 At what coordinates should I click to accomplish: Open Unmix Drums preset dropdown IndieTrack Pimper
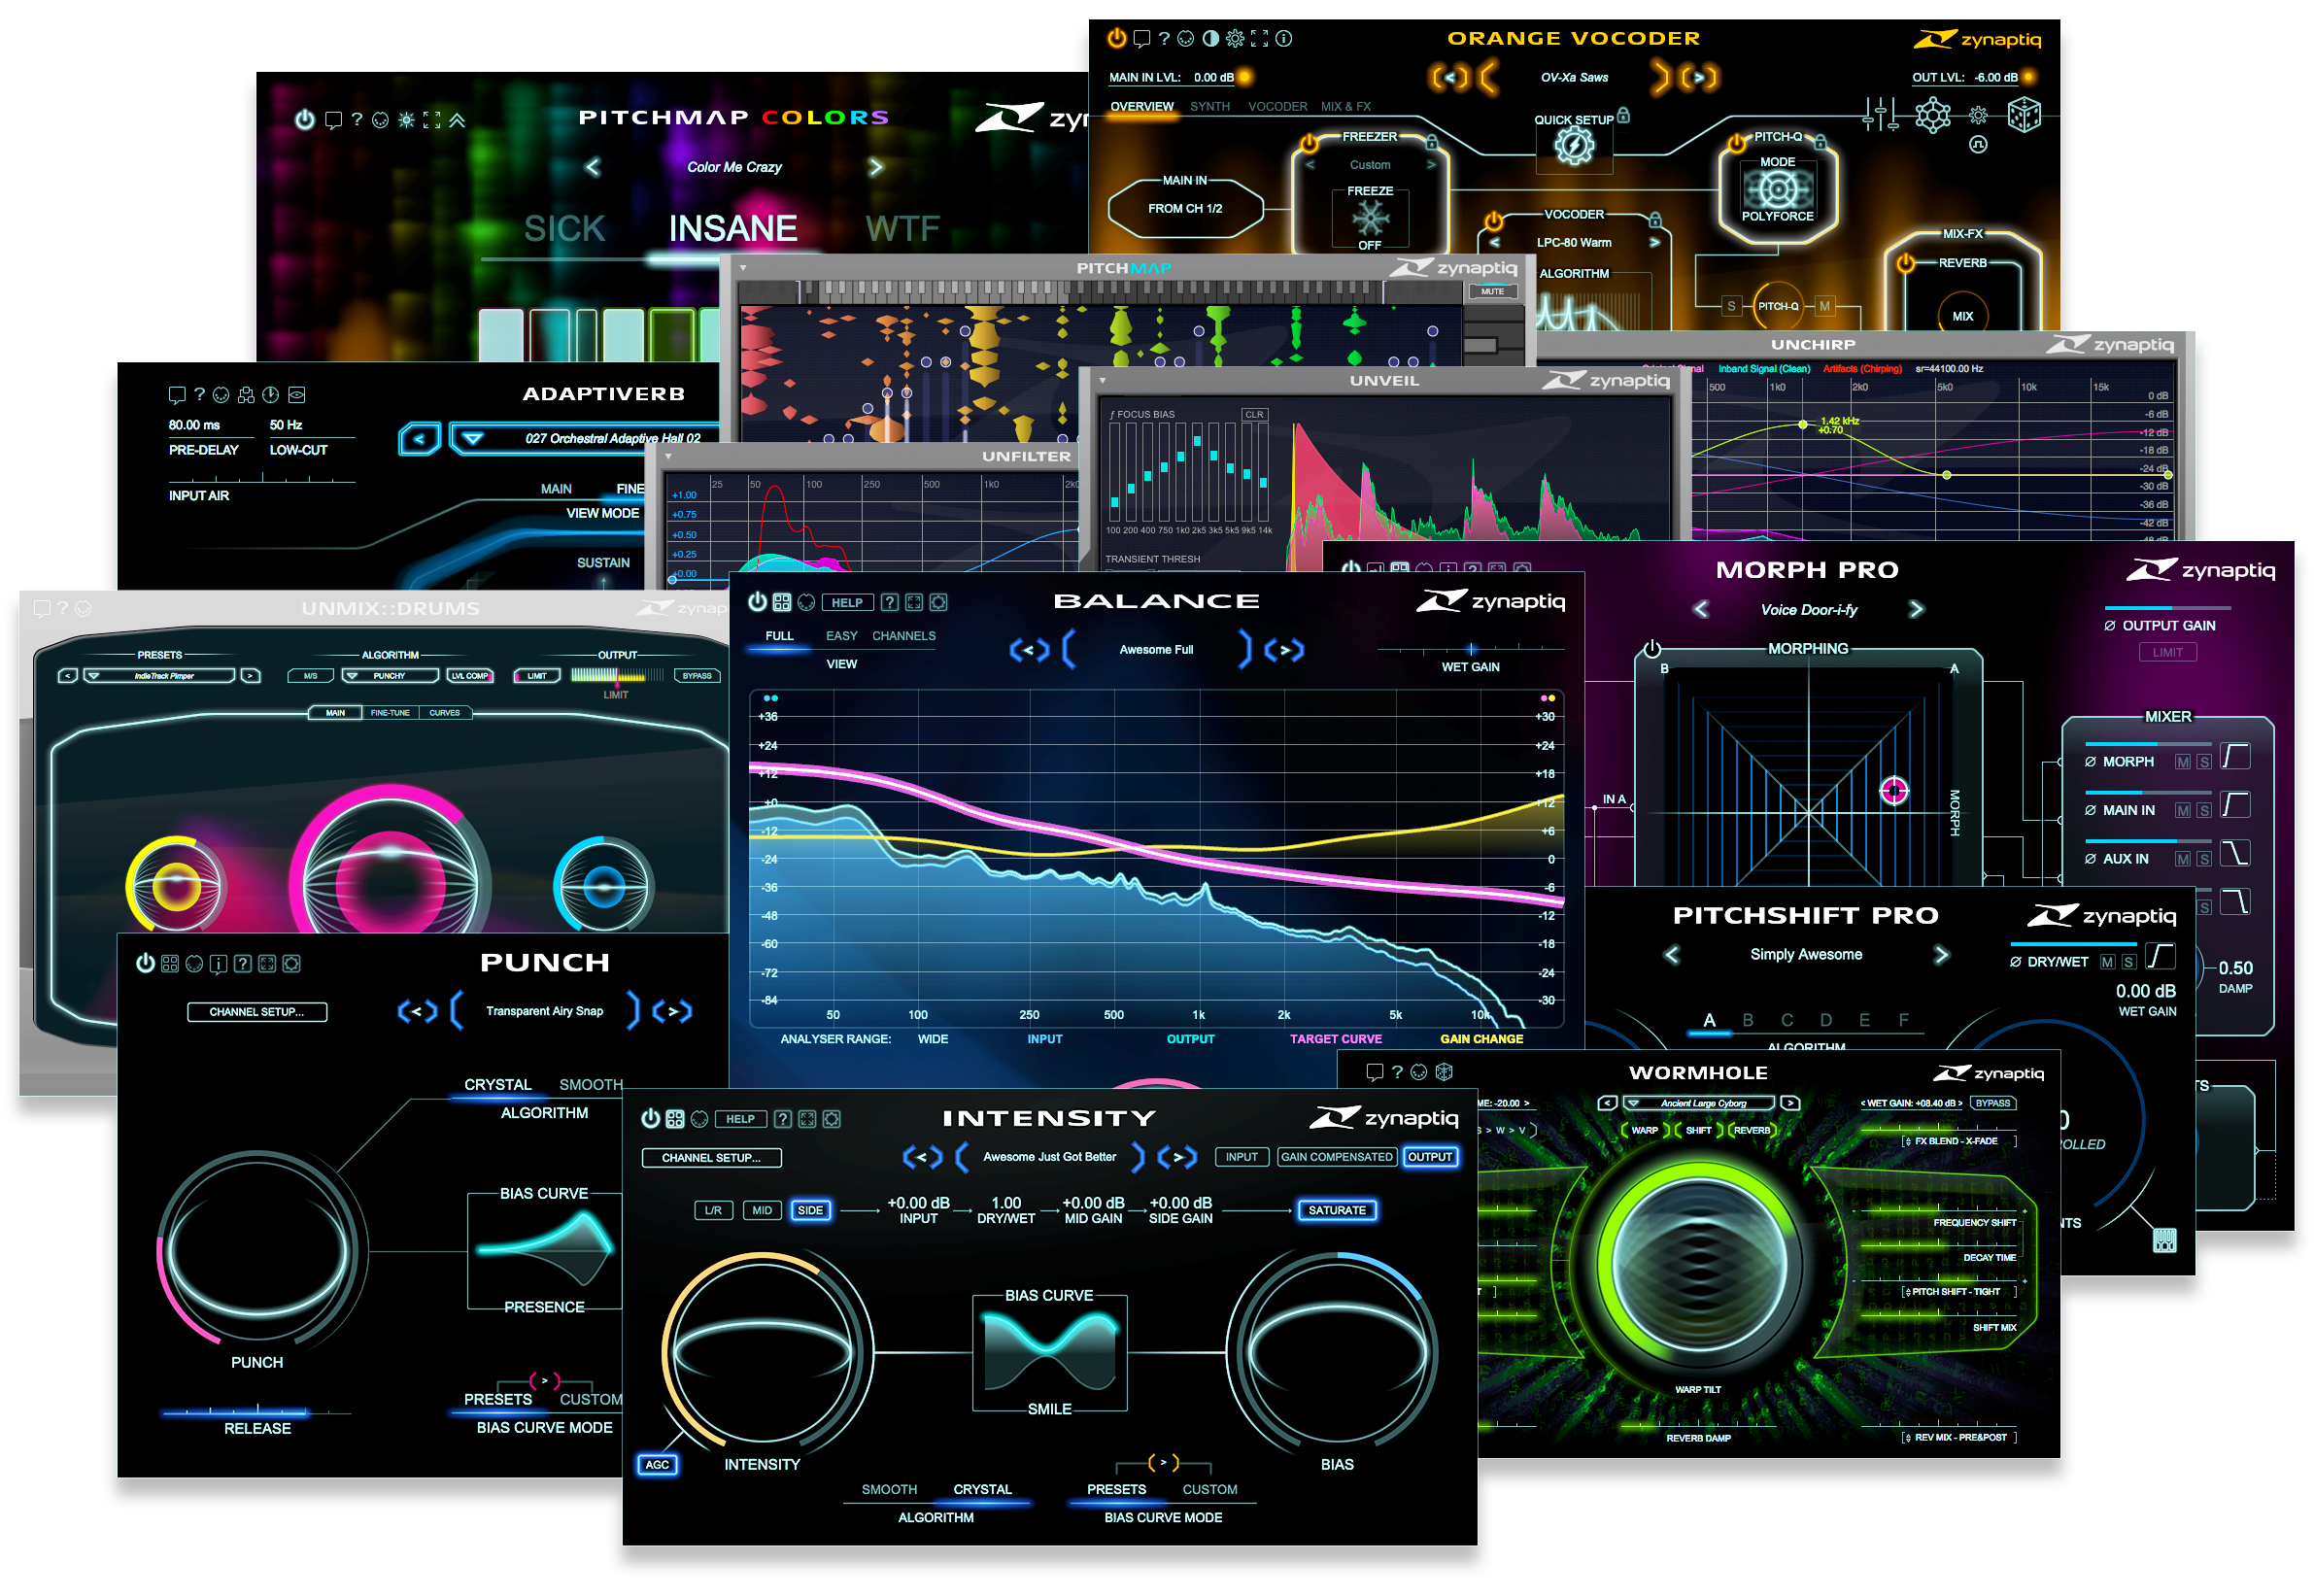coord(159,676)
